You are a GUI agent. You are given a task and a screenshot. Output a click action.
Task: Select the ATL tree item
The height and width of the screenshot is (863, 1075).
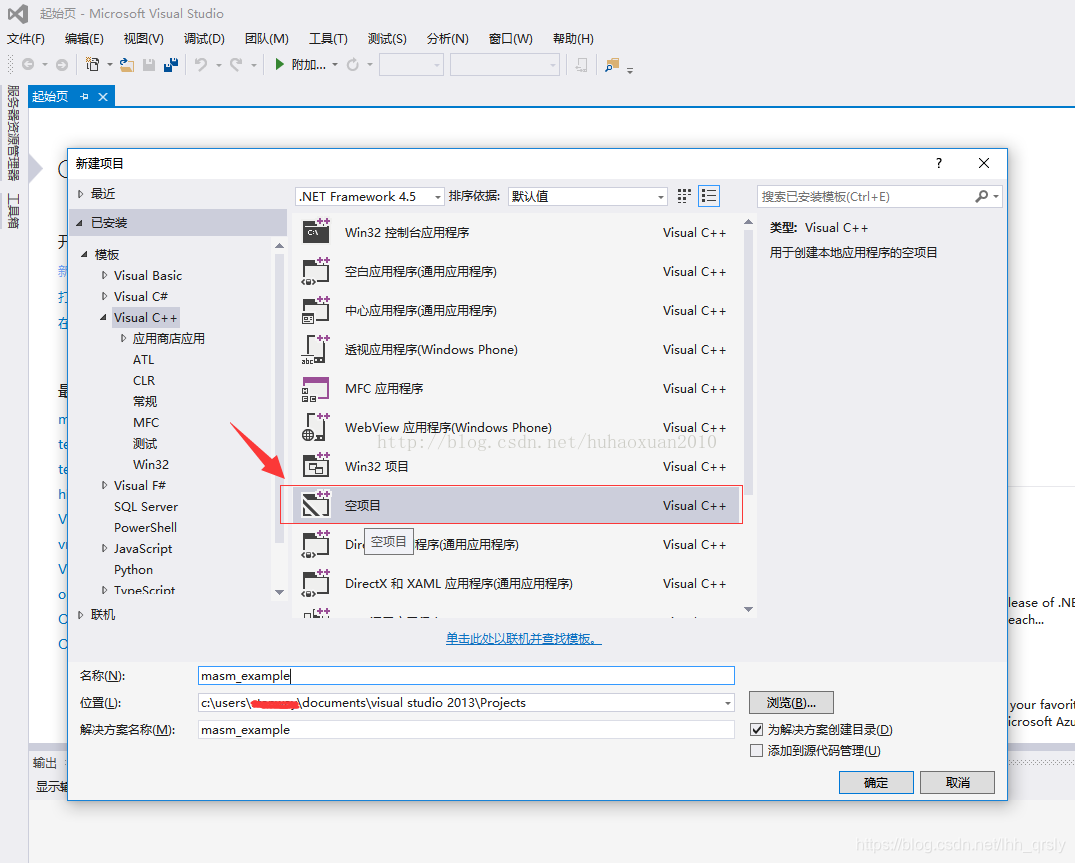pos(143,360)
